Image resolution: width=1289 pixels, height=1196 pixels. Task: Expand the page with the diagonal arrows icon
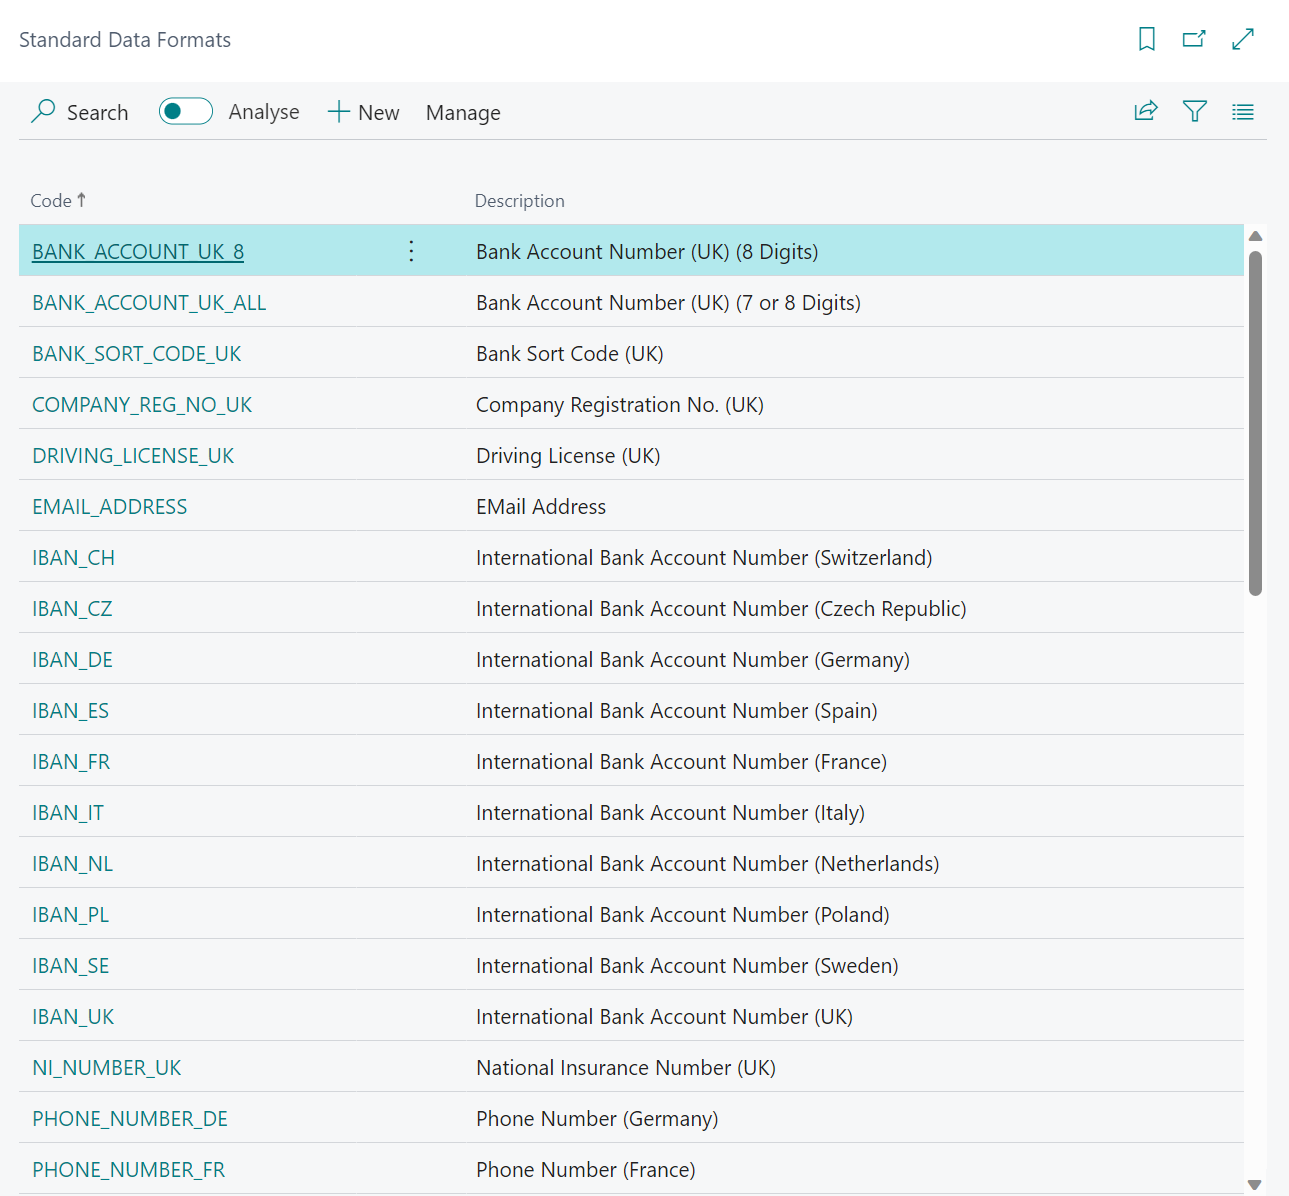click(x=1242, y=39)
